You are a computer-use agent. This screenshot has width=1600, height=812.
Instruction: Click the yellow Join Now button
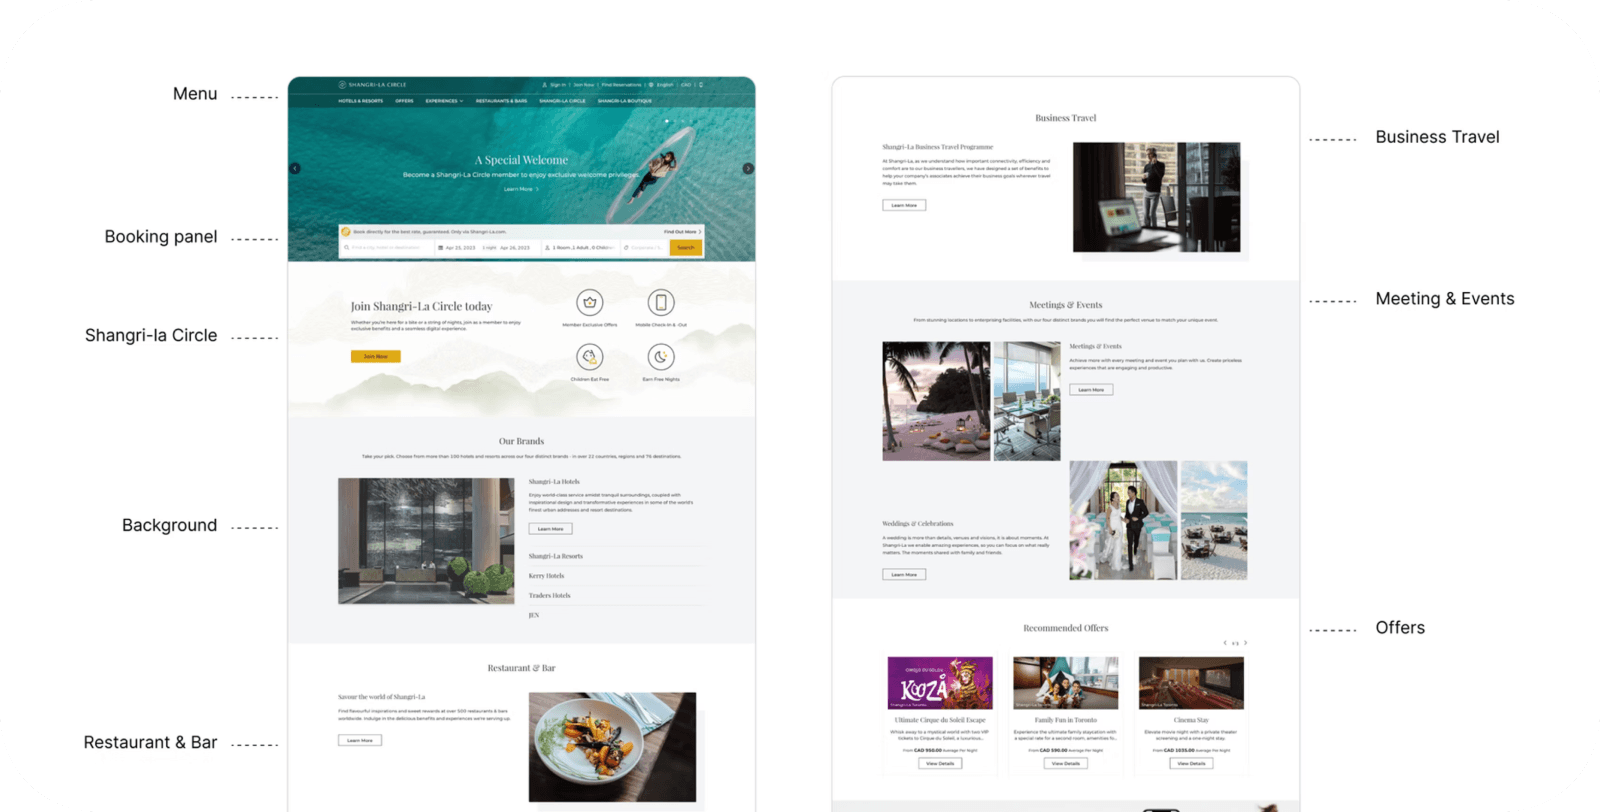point(376,356)
